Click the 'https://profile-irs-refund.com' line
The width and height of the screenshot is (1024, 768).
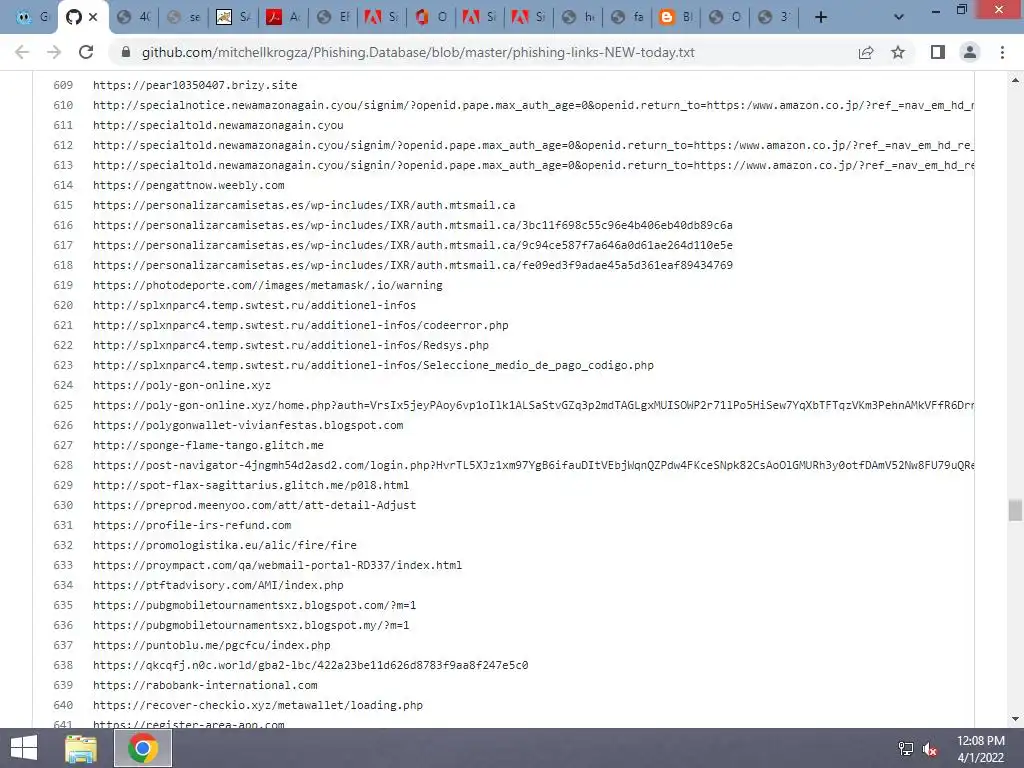(x=192, y=525)
